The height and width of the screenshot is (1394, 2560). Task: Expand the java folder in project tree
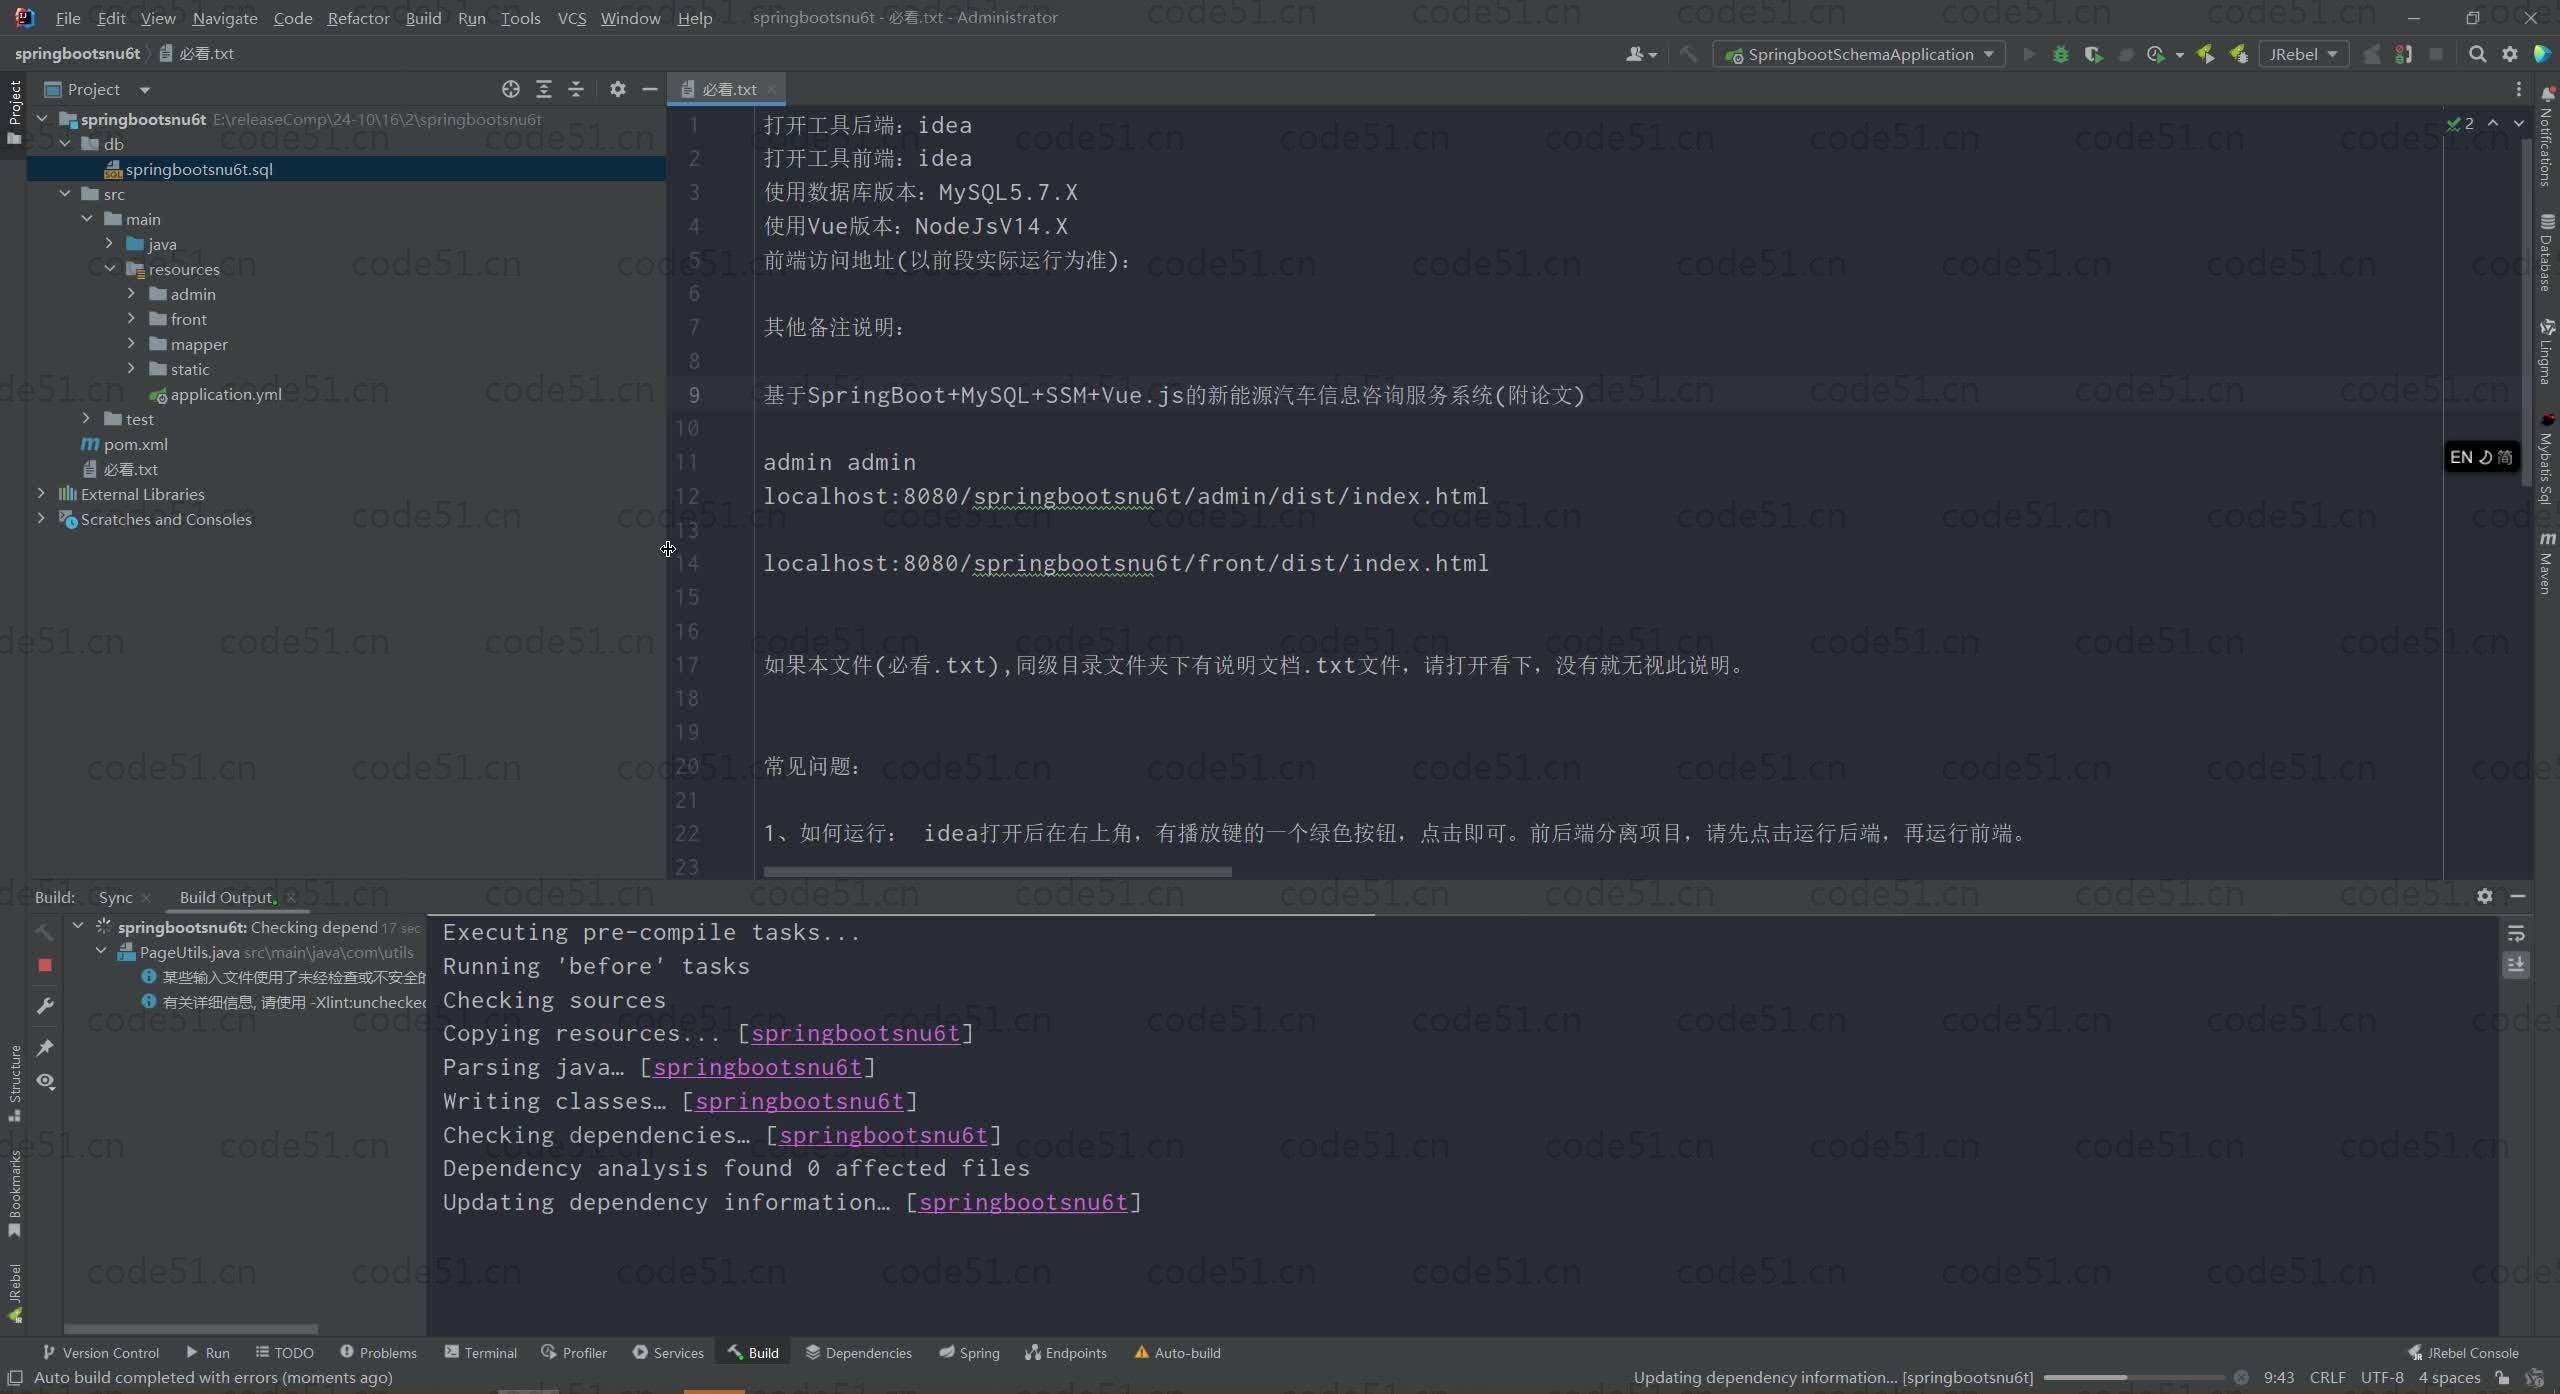coord(109,244)
